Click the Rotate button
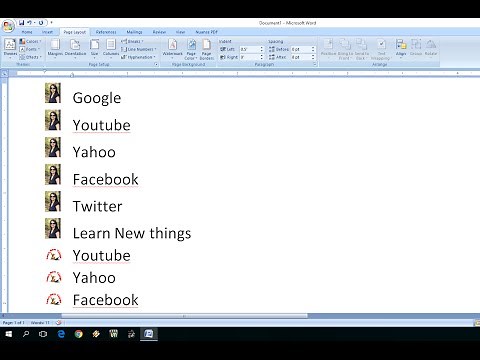Viewport: 480px width, 360px height. 431,48
